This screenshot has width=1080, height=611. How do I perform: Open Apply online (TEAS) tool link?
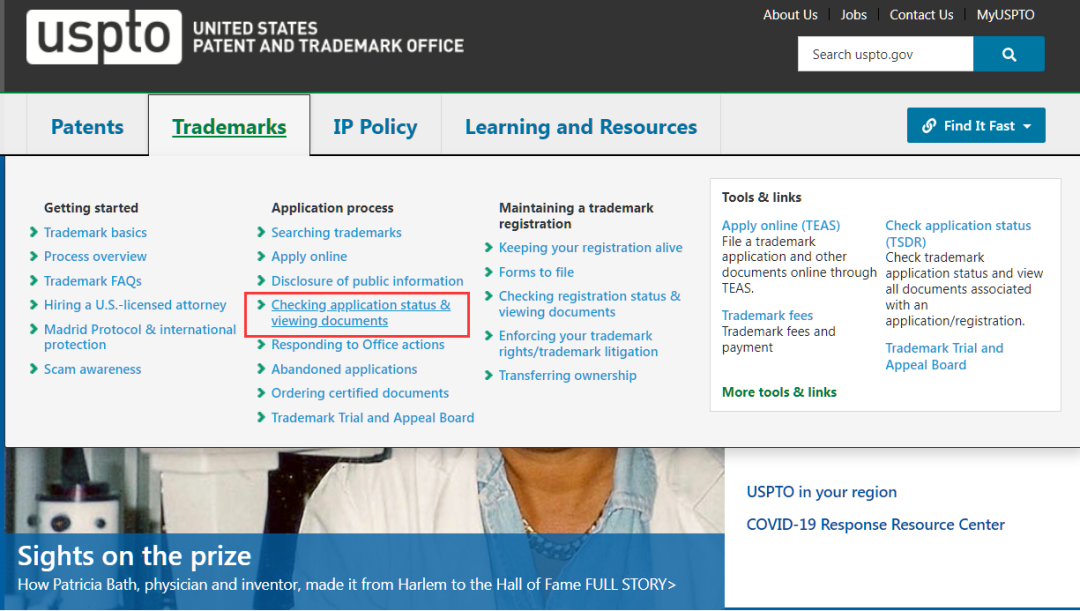780,226
